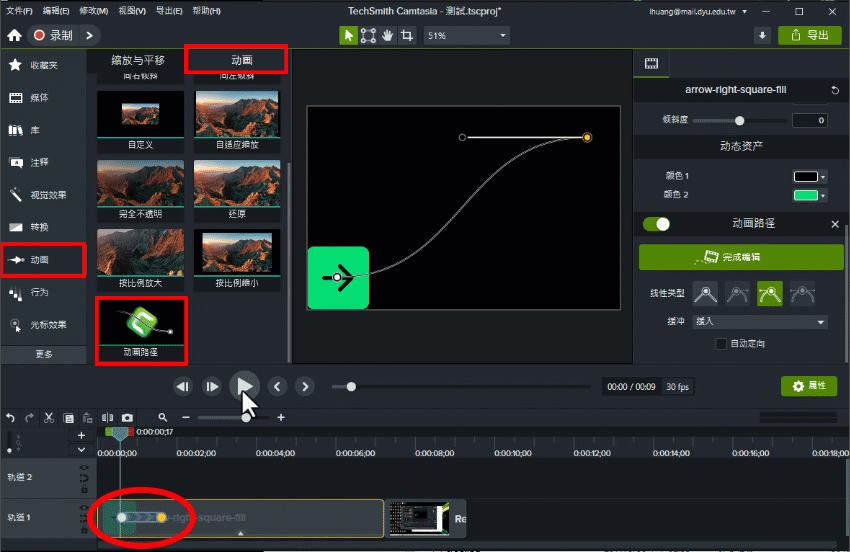Open the 30 fps frame rate setting
850x552 pixels.
(x=678, y=387)
